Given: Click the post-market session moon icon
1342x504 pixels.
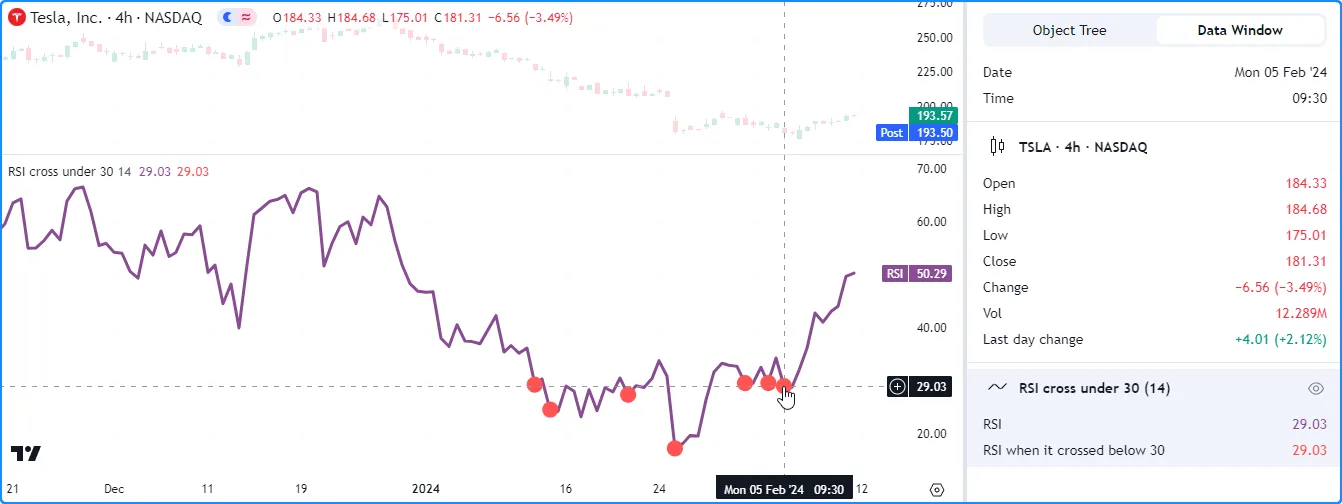Looking at the screenshot, I should 227,17.
